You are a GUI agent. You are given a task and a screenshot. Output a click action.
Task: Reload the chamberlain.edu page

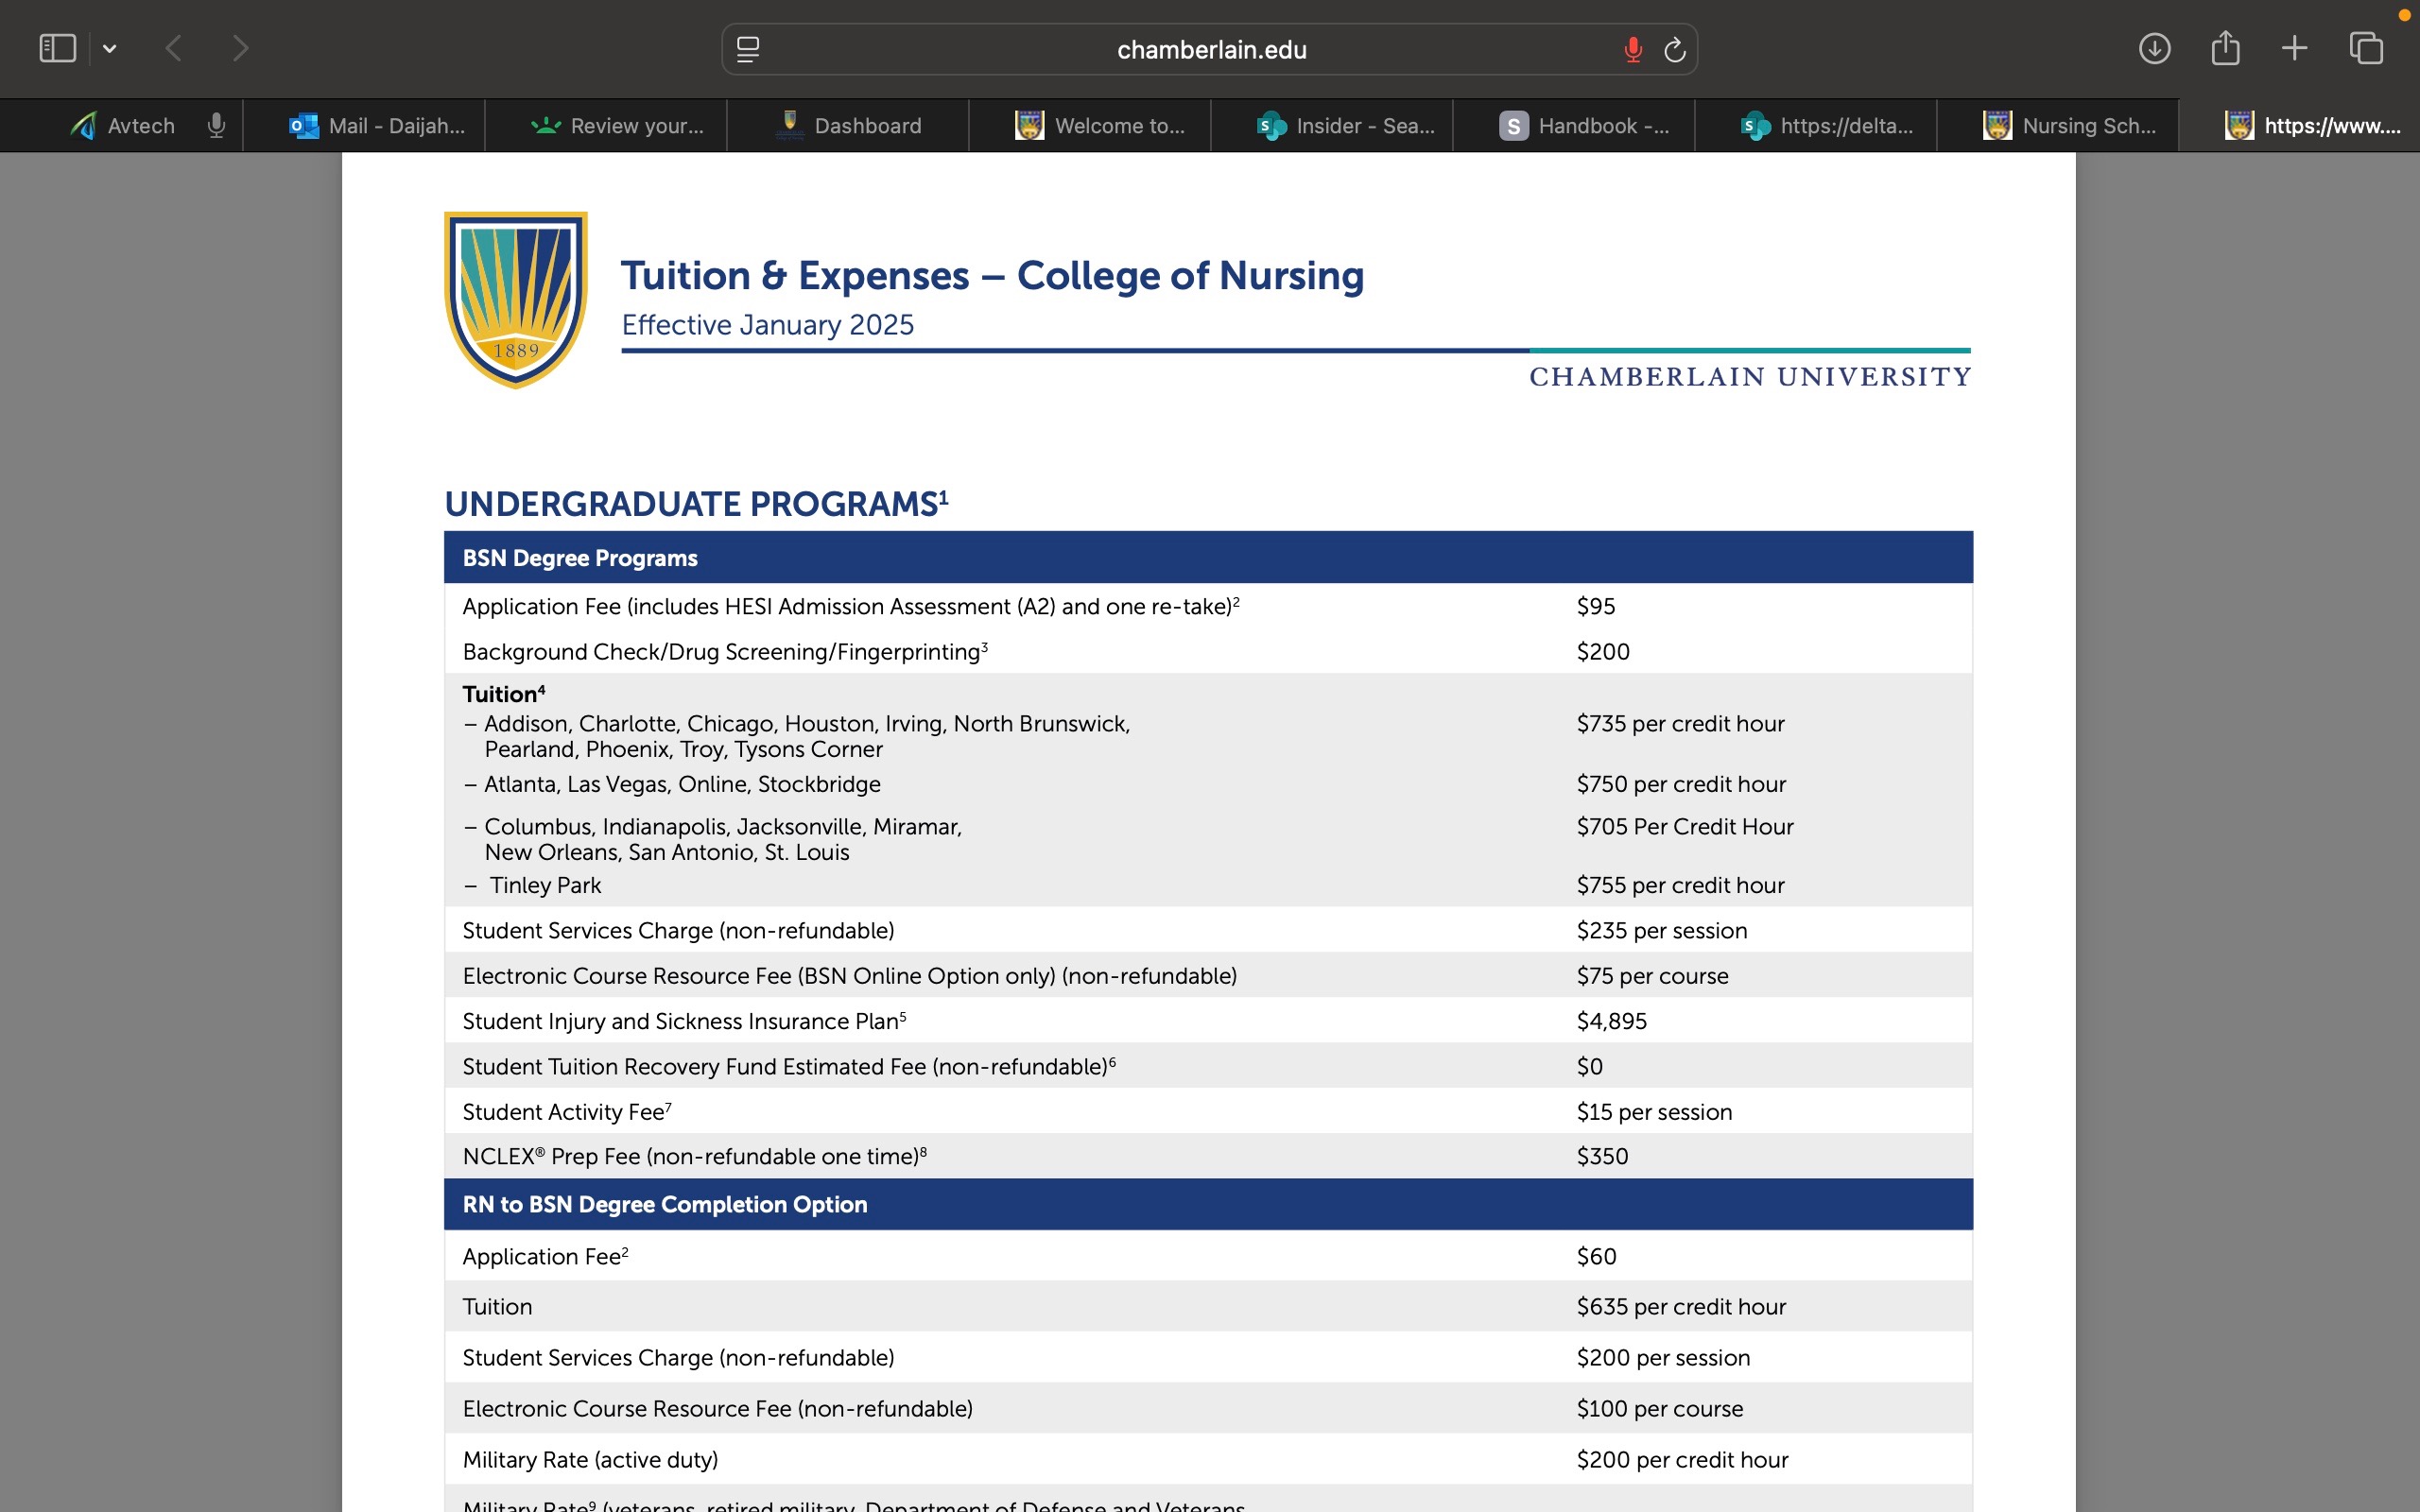(x=1675, y=49)
